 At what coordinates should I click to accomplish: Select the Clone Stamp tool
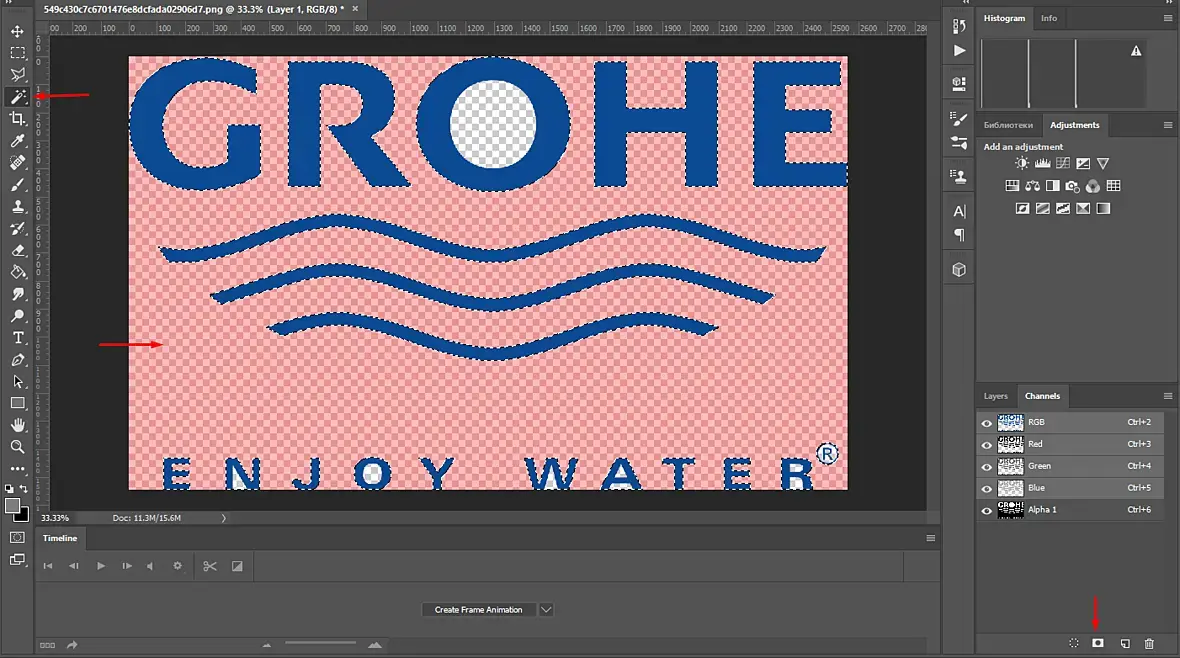point(17,206)
